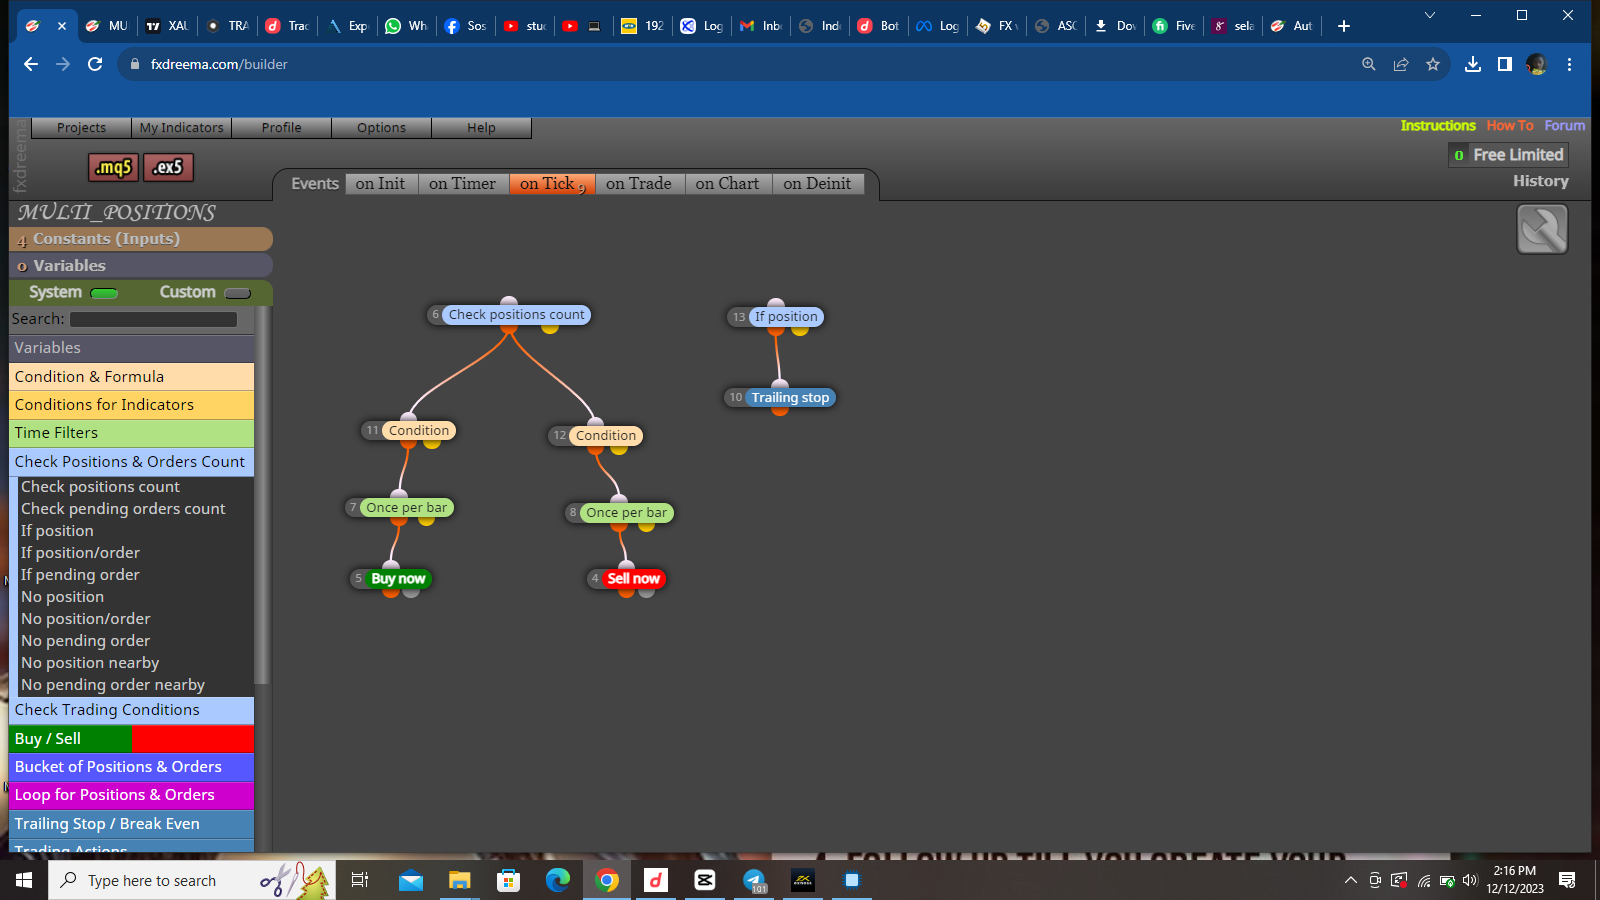
Task: Expand Check Trading Conditions category
Action: click(131, 709)
